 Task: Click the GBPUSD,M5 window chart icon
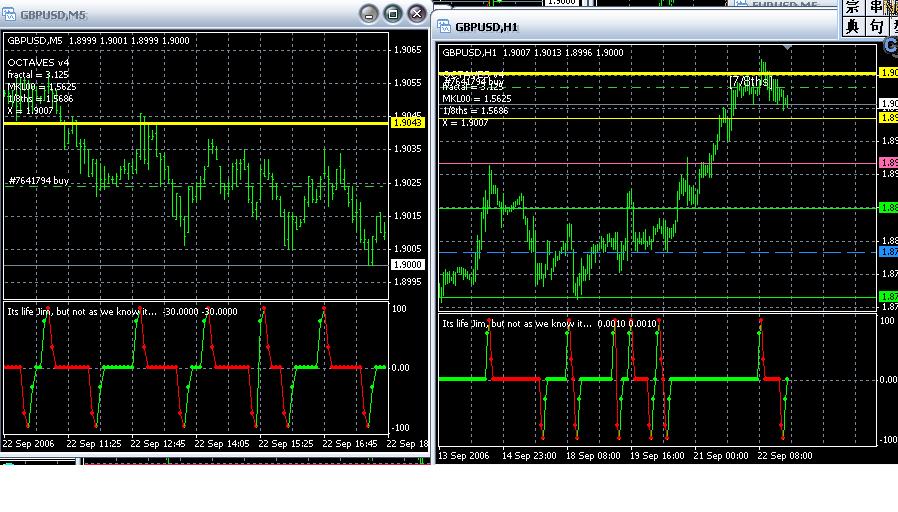pyautogui.click(x=9, y=14)
